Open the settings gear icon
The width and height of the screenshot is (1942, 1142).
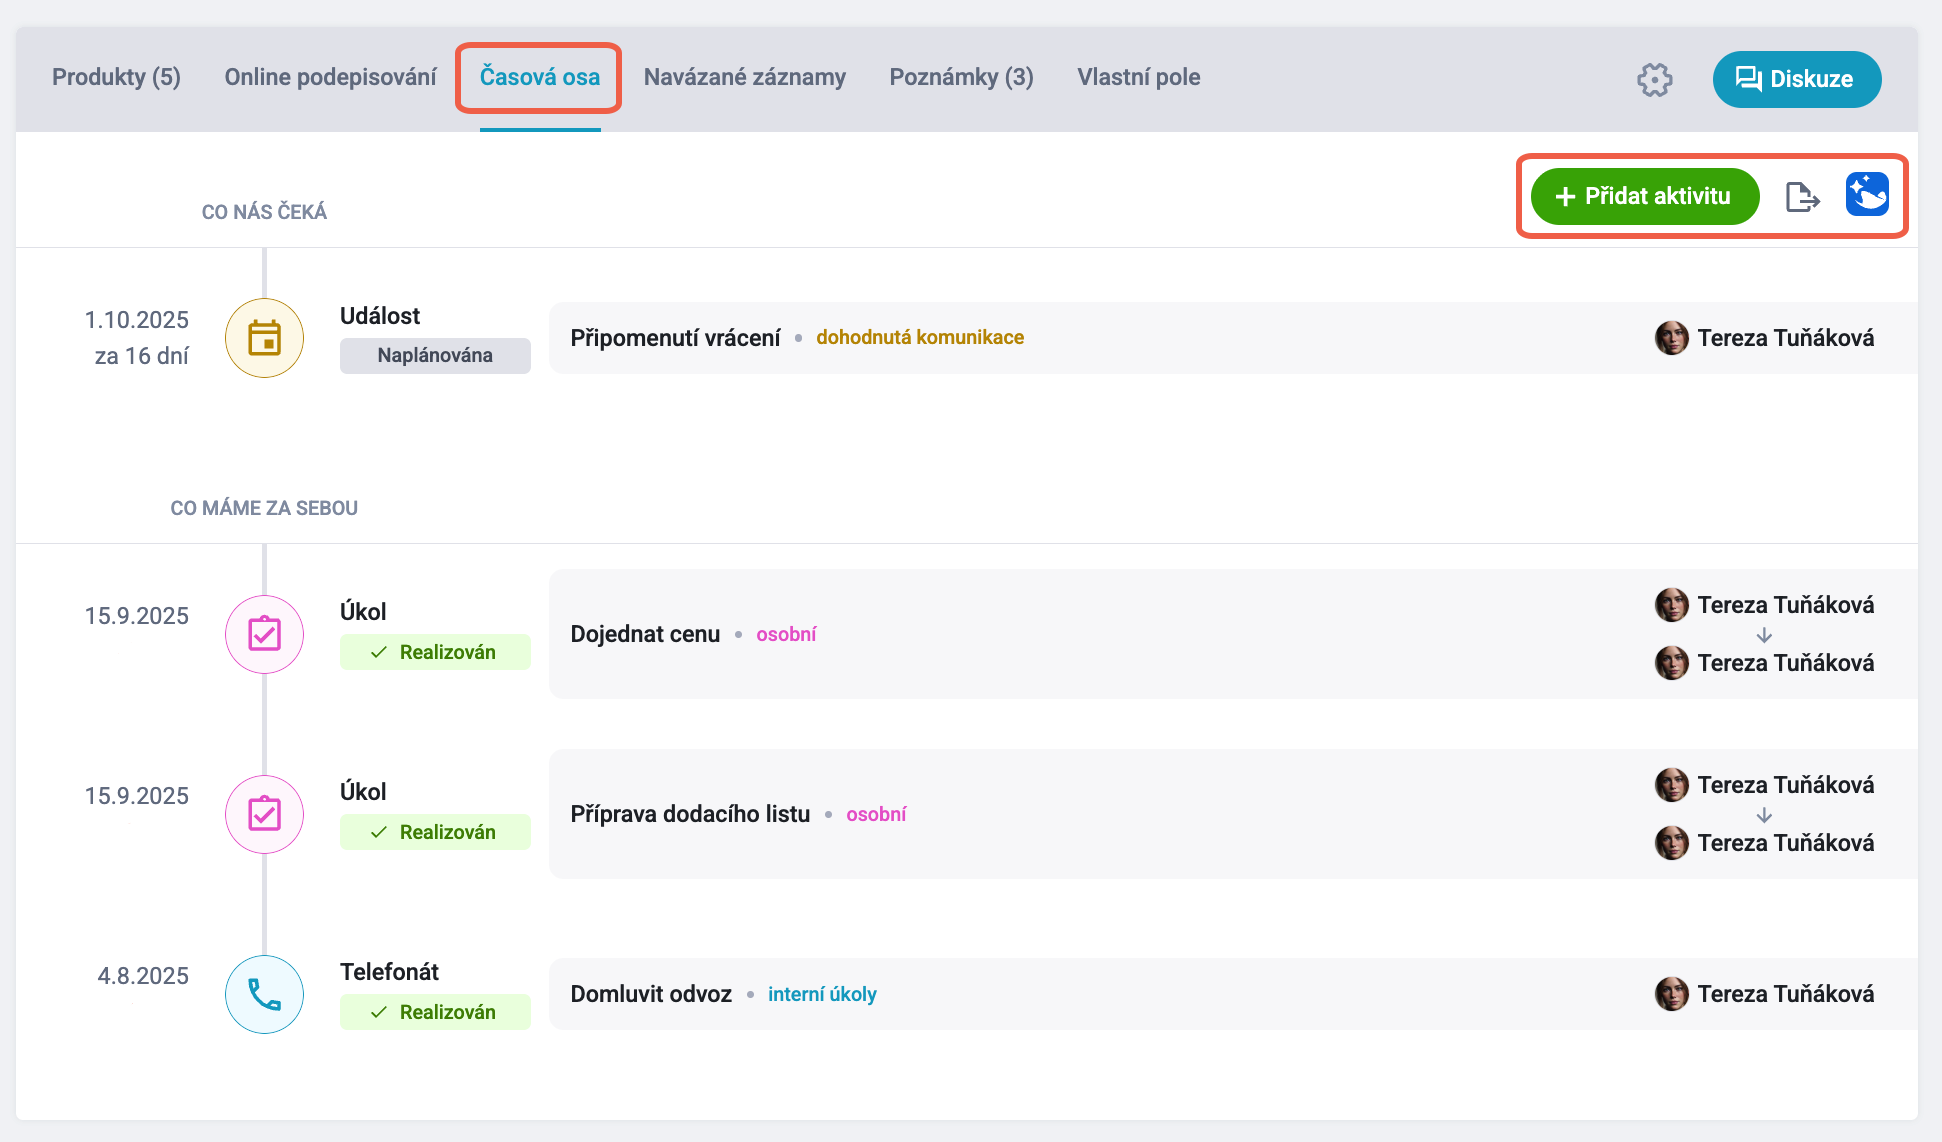click(1654, 80)
